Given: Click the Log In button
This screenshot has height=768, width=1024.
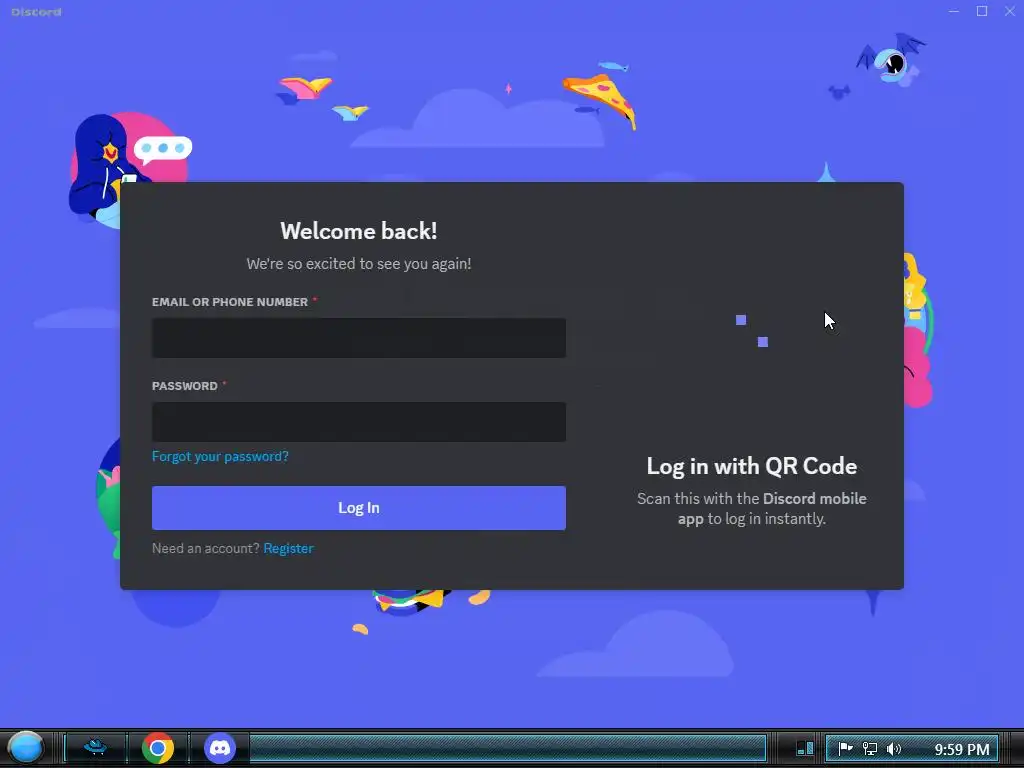Looking at the screenshot, I should tap(359, 508).
